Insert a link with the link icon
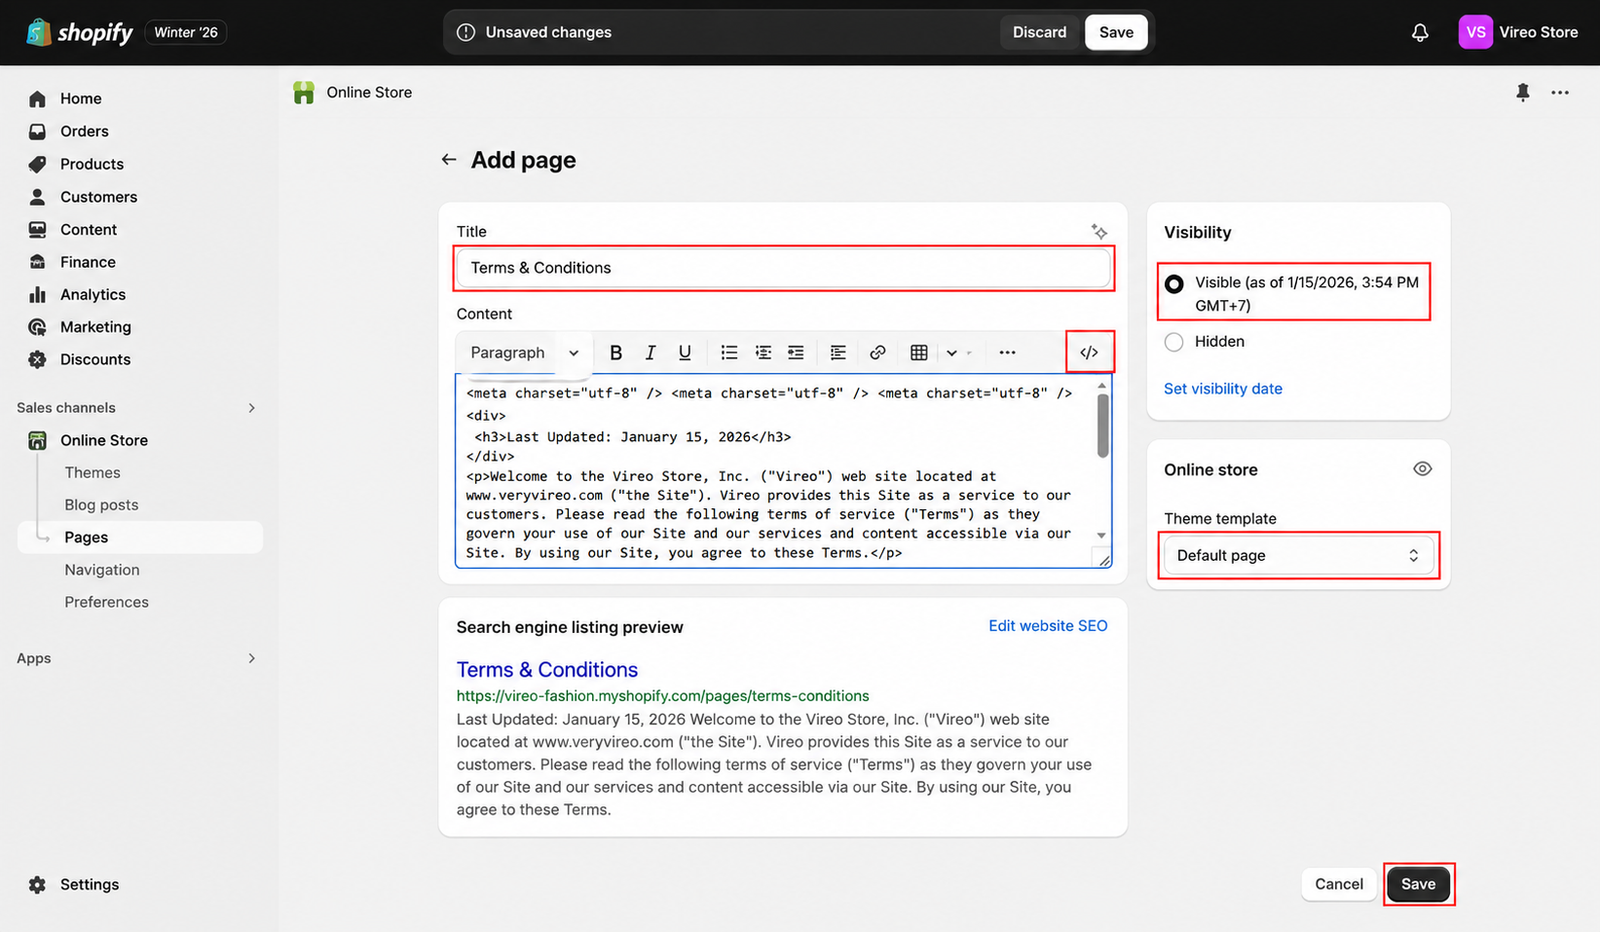Screen dimensions: 1600x932 tap(877, 352)
